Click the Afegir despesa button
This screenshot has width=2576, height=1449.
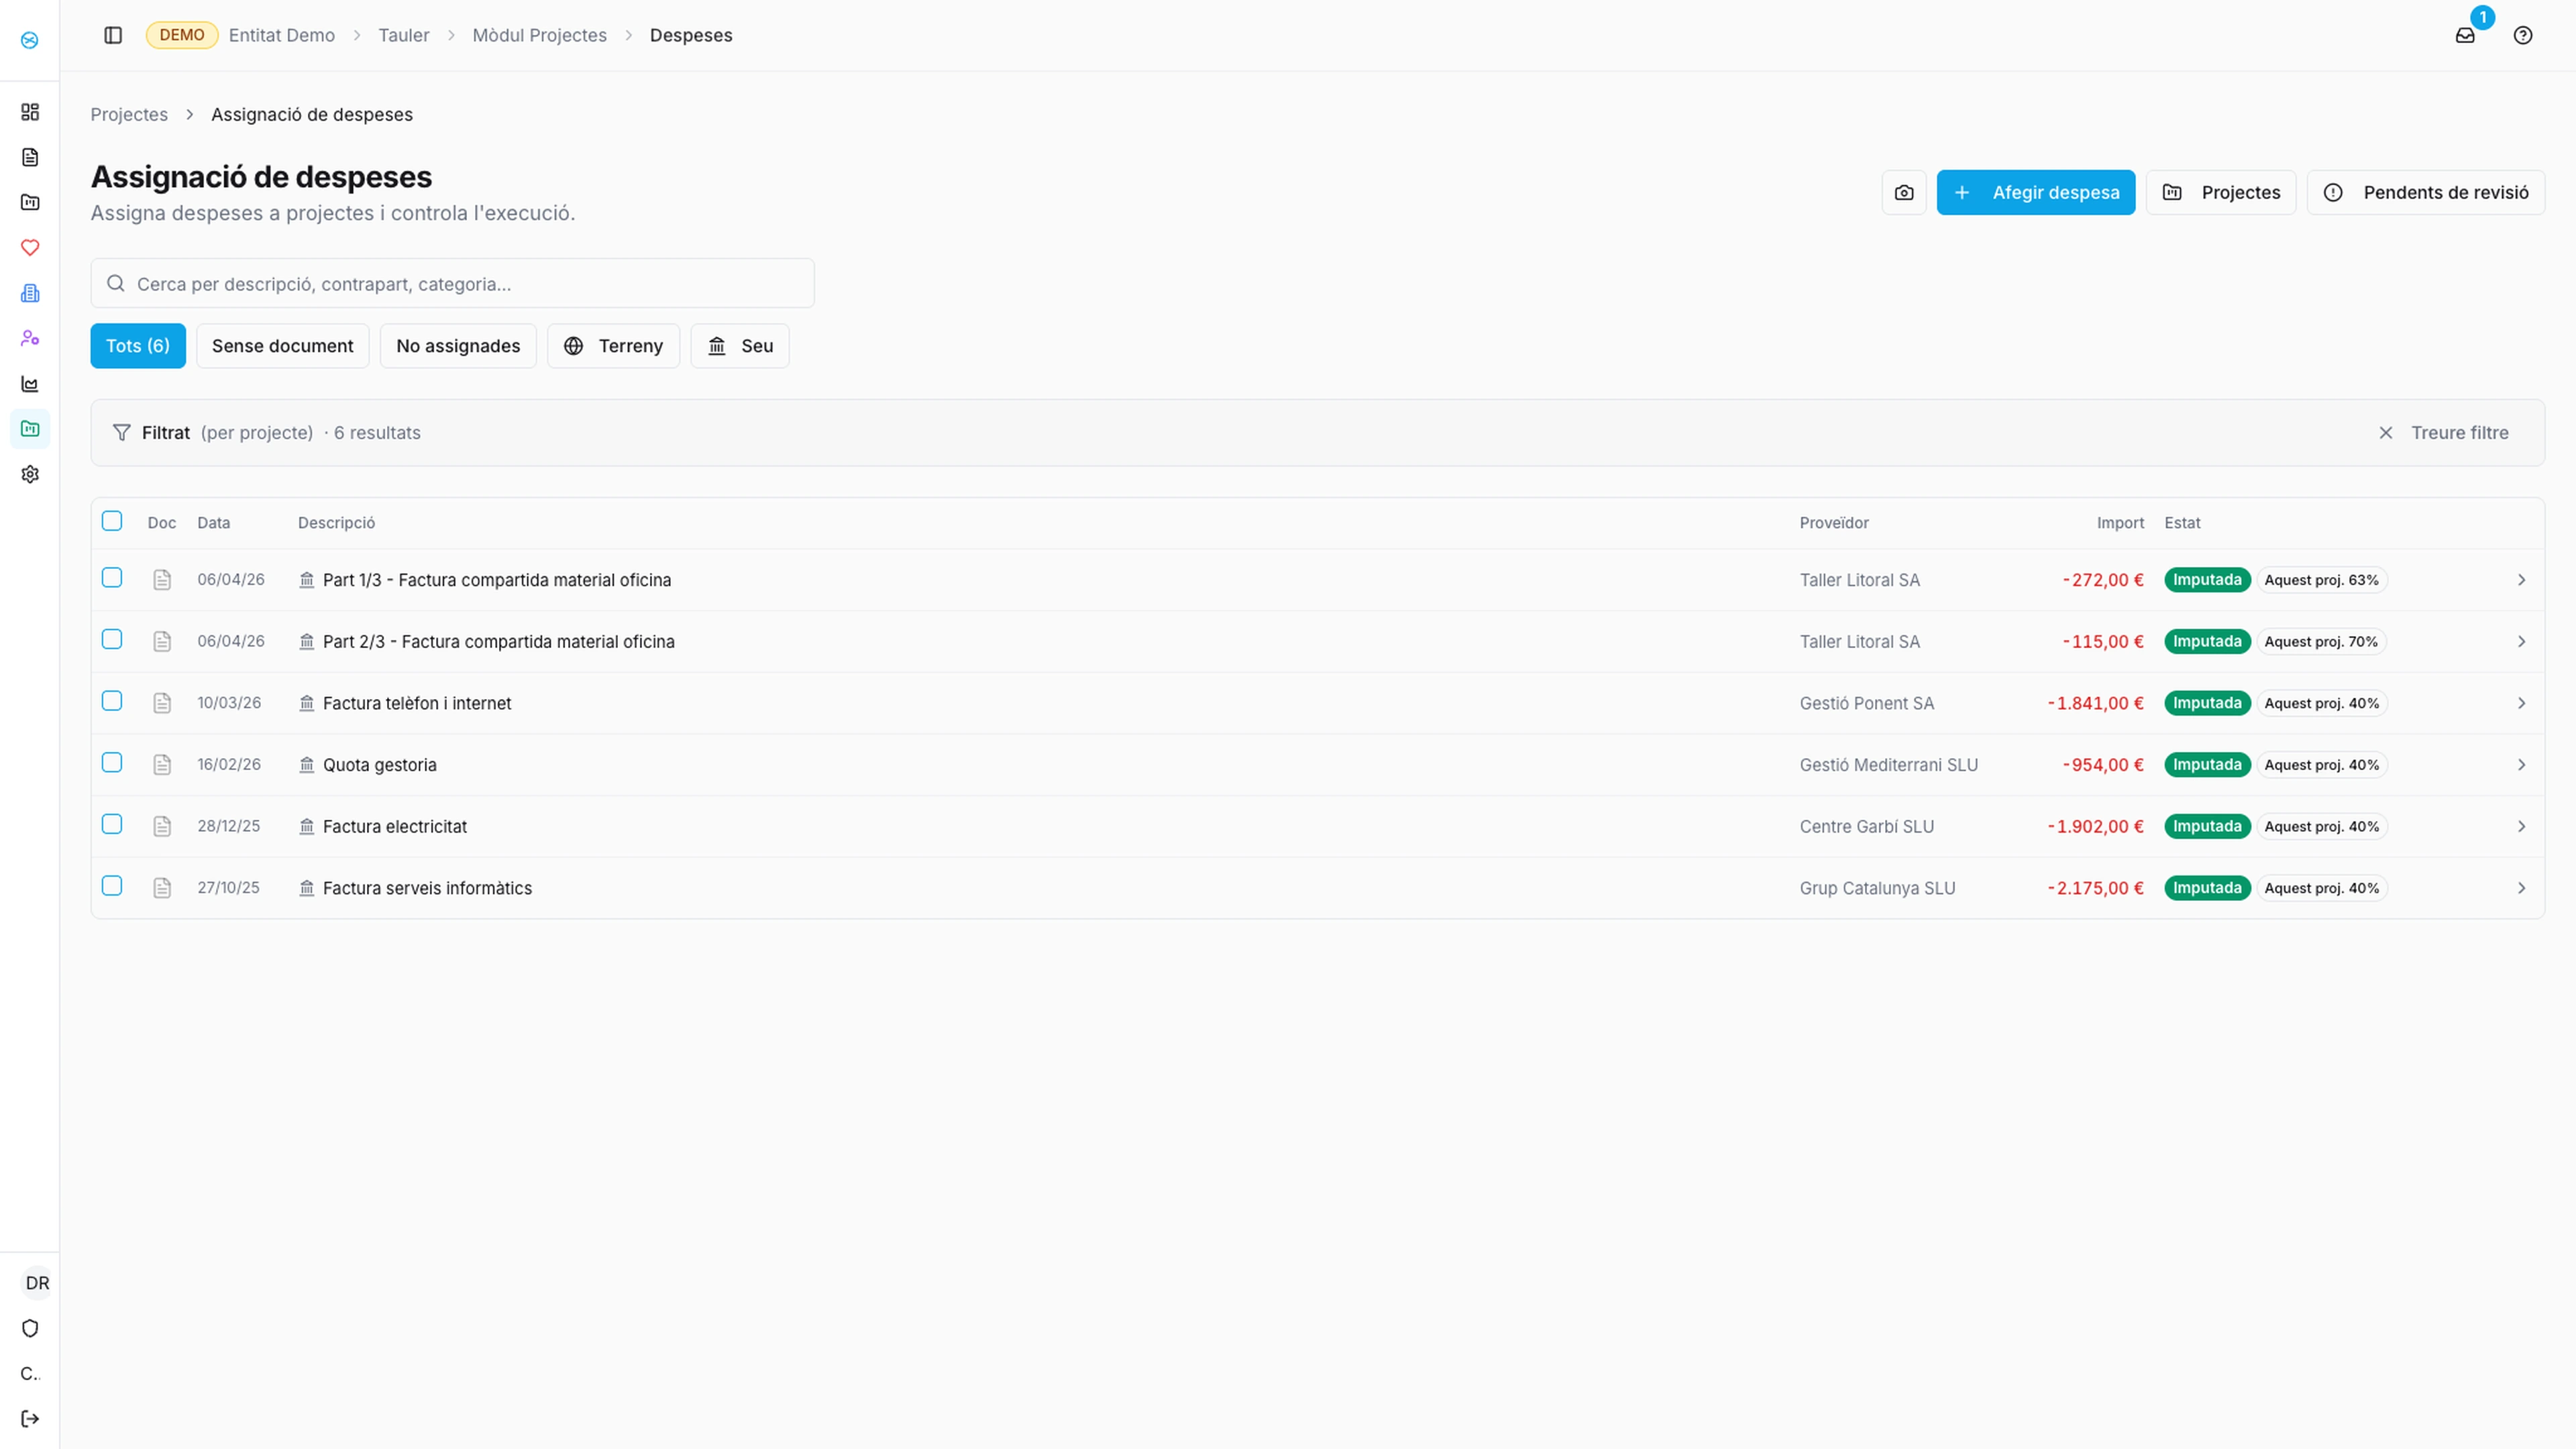coord(2035,192)
